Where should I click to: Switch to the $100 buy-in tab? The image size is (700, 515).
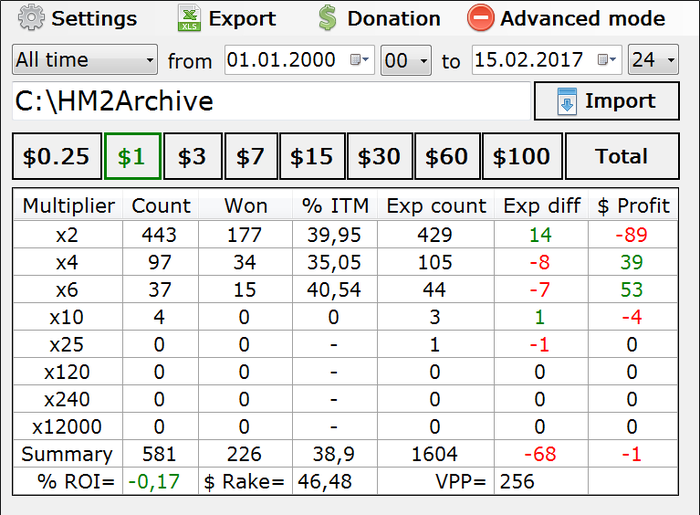[521, 156]
